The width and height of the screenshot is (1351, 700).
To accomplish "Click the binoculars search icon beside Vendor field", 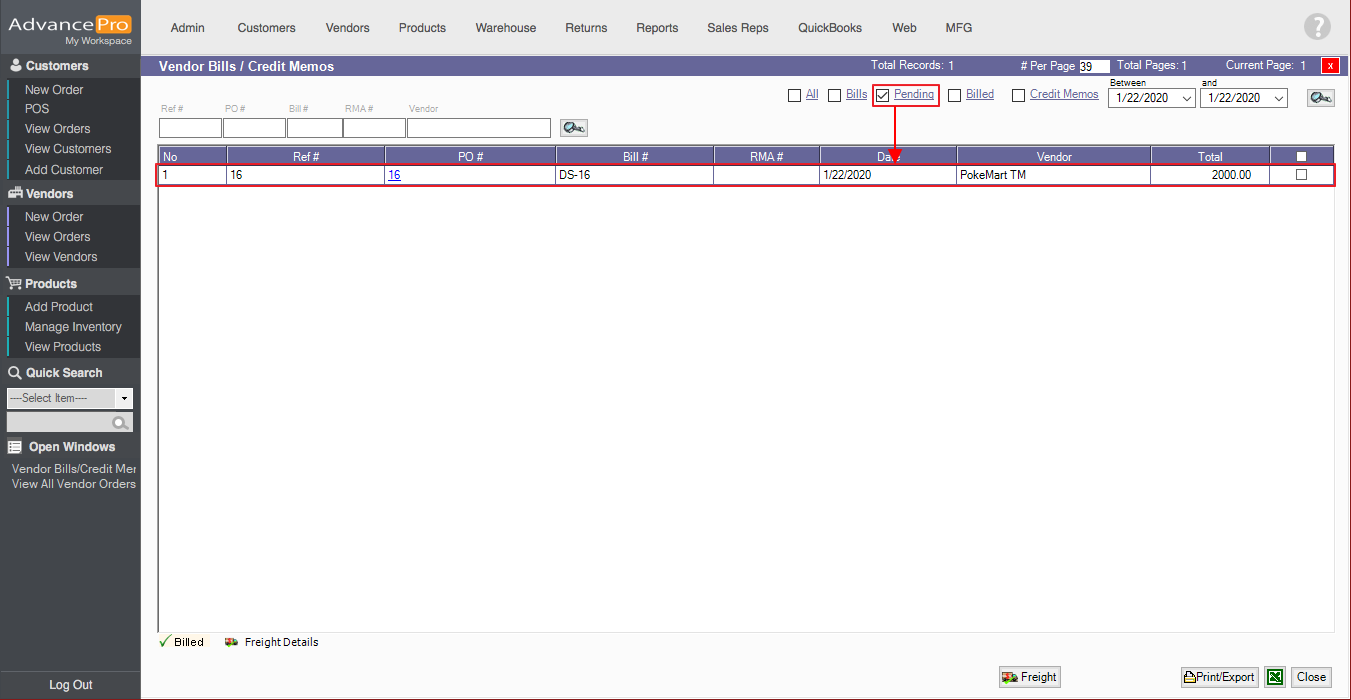I will pos(573,128).
